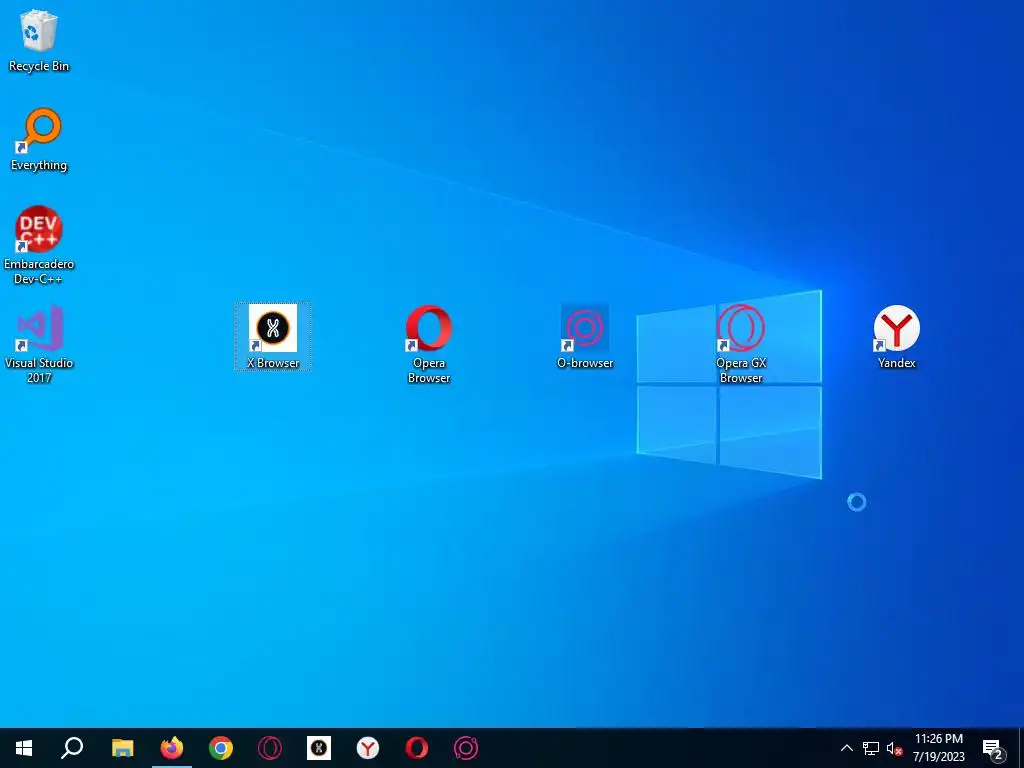This screenshot has width=1024, height=768.
Task: Launch Yandex browser from the taskbar
Action: (x=368, y=748)
